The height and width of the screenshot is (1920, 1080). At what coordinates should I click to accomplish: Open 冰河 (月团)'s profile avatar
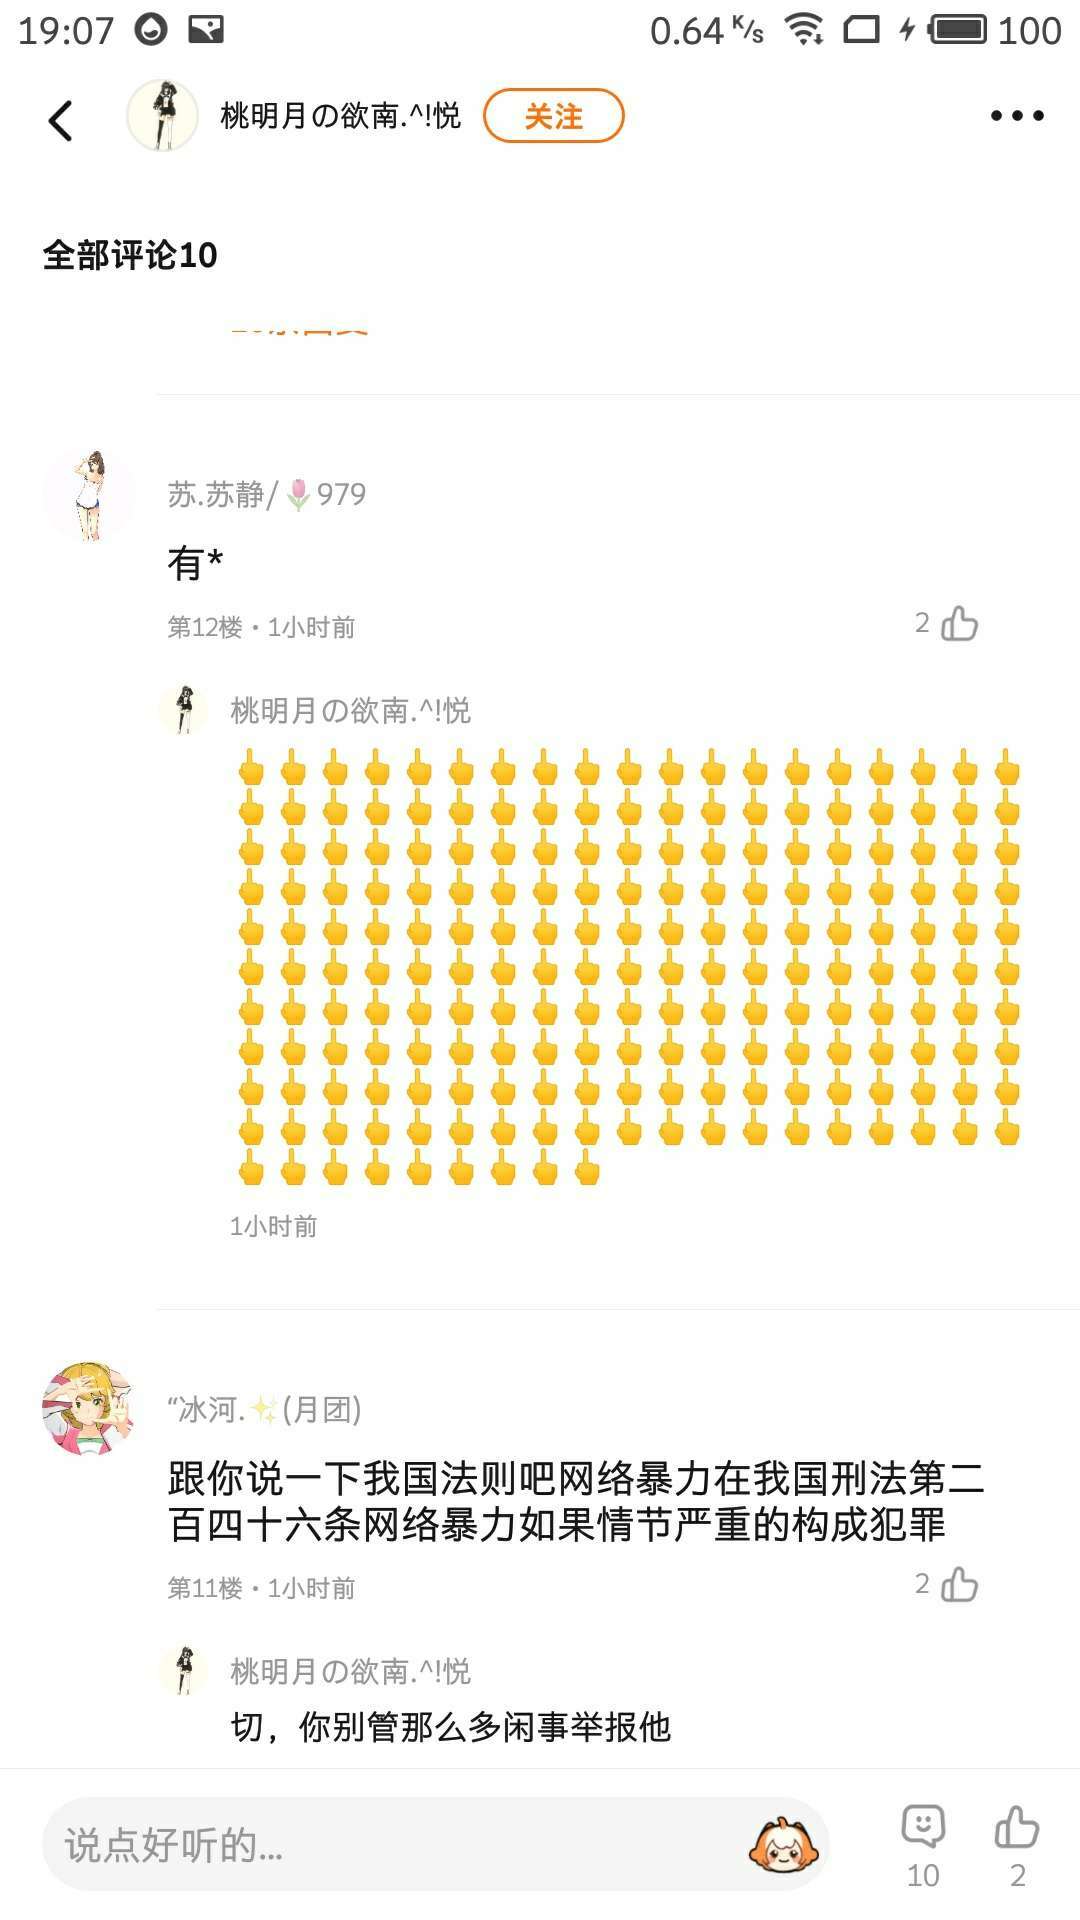point(89,1407)
